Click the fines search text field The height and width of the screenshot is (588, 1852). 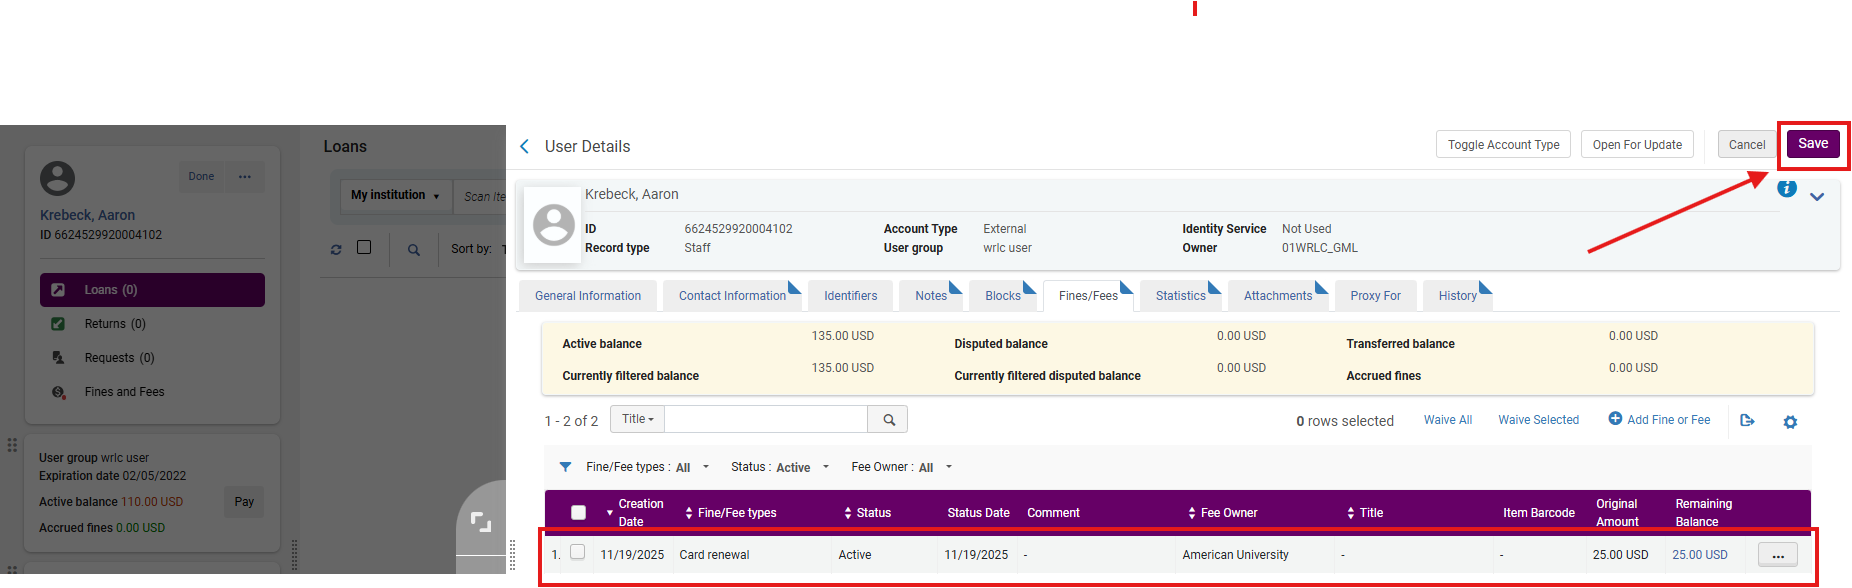coord(765,419)
